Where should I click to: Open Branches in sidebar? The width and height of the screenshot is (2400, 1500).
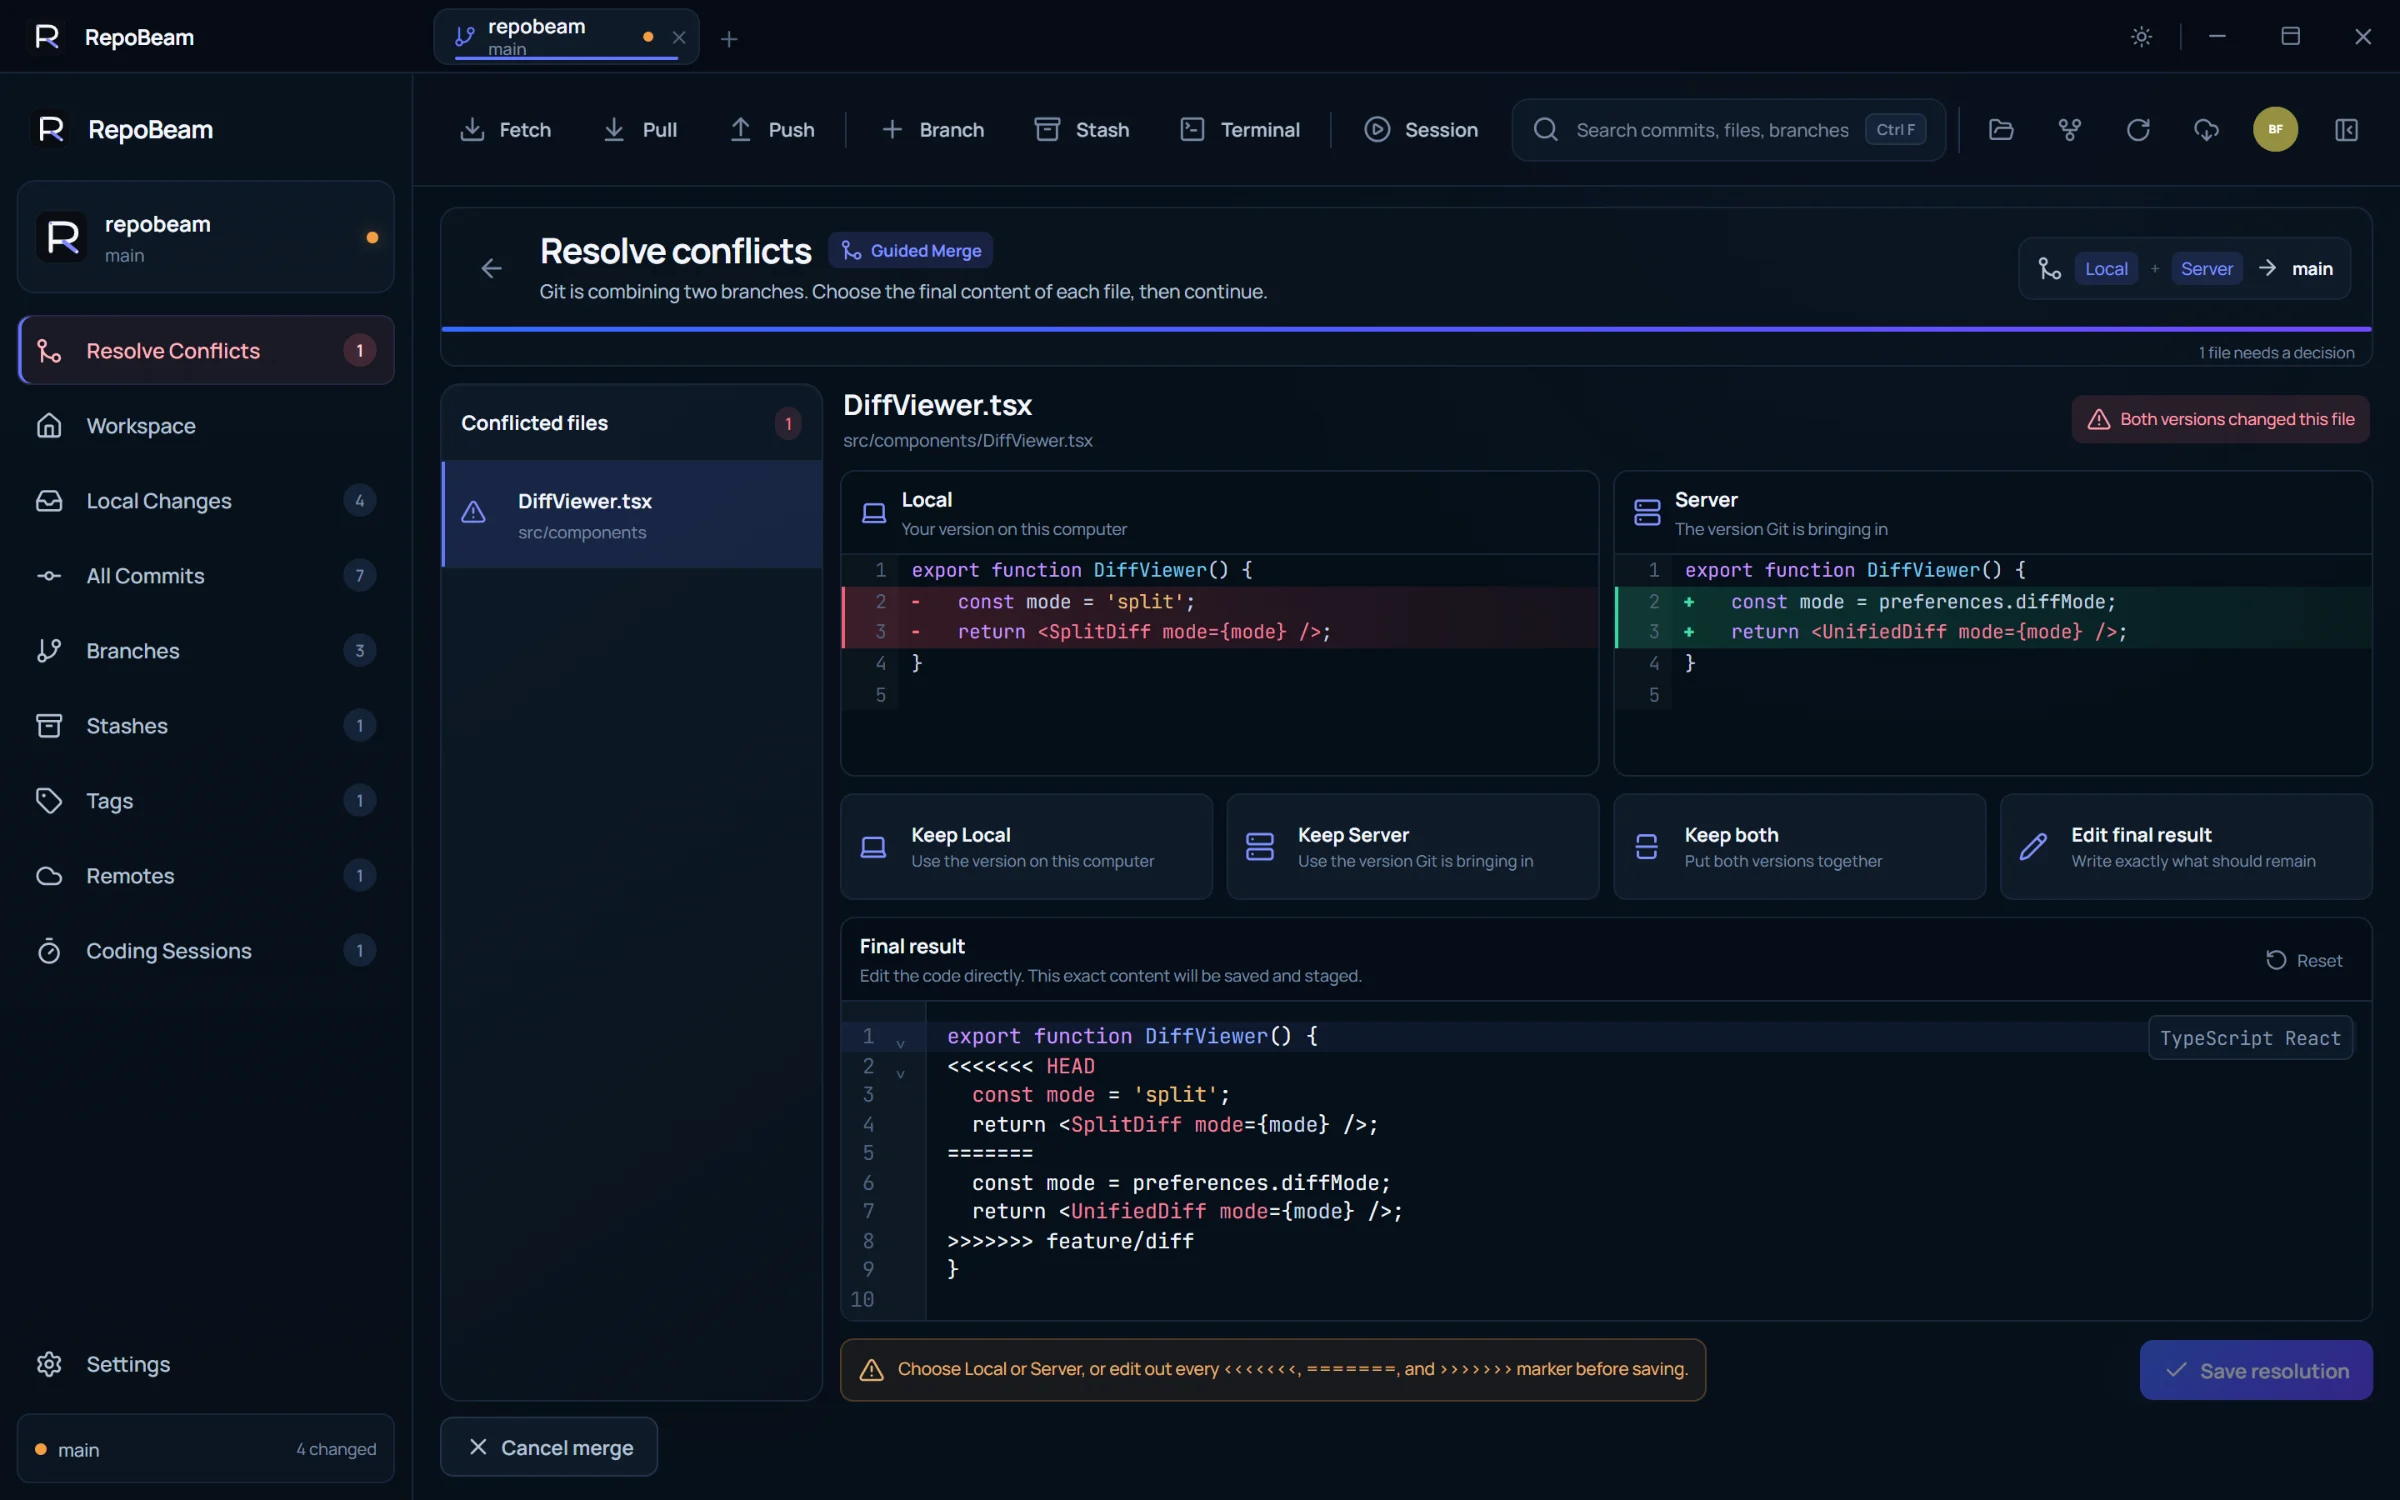206,650
